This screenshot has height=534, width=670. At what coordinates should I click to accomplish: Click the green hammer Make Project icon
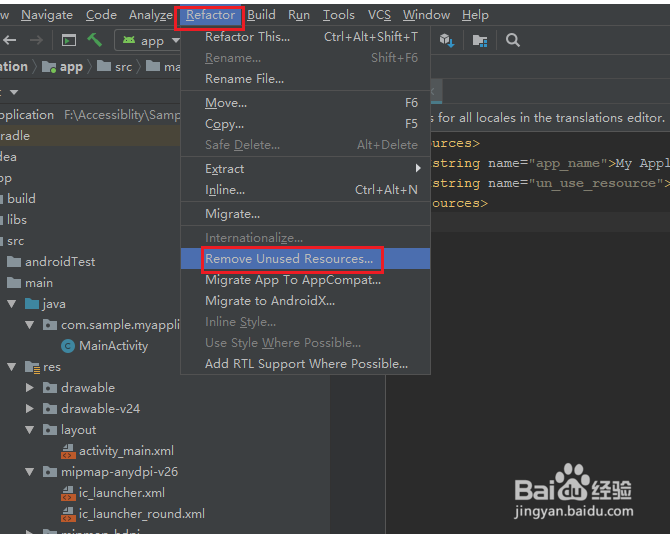coord(94,40)
